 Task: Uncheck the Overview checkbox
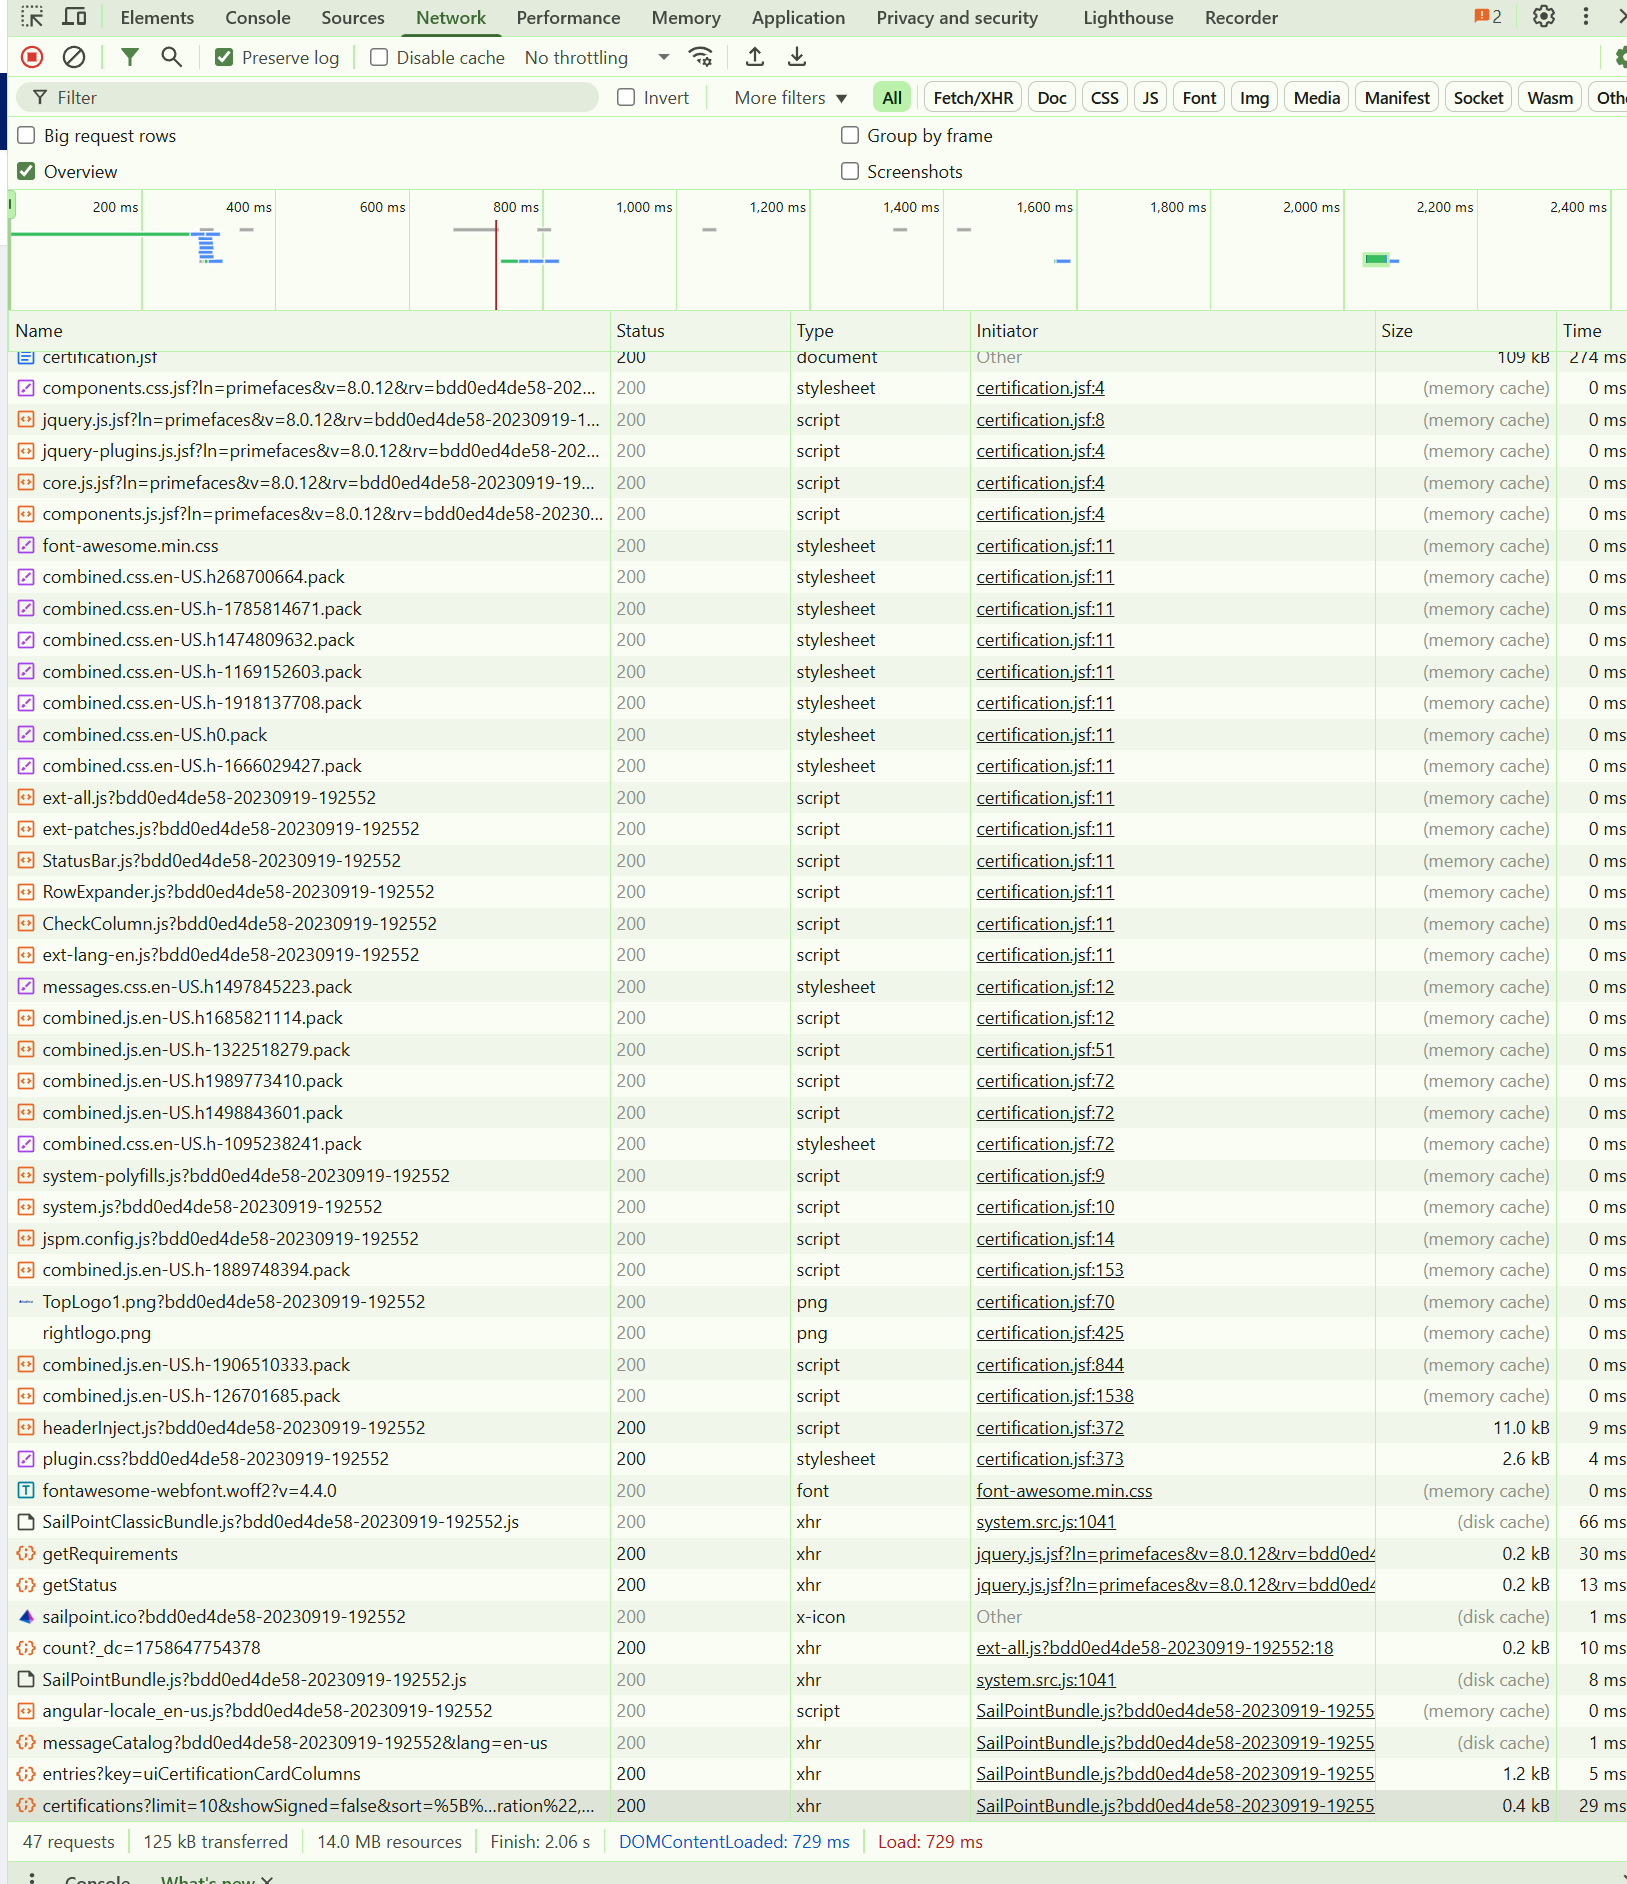[27, 171]
